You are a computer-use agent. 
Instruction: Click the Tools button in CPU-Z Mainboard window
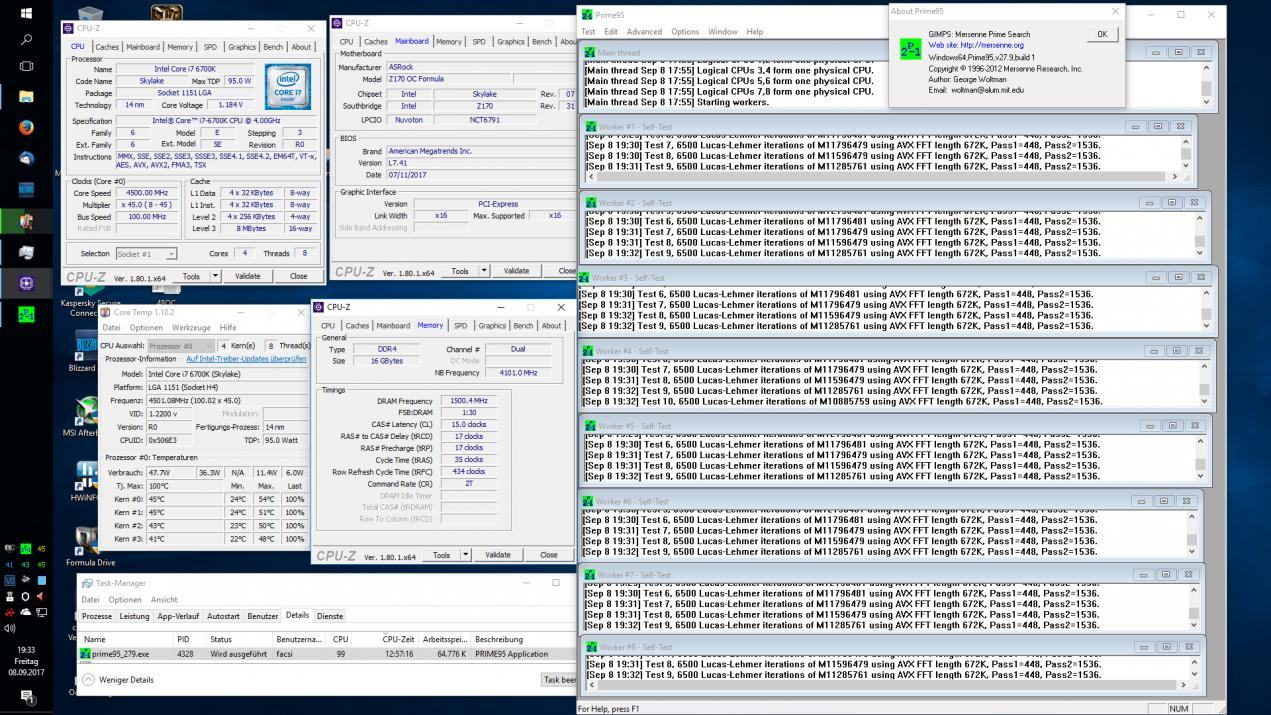click(x=460, y=271)
